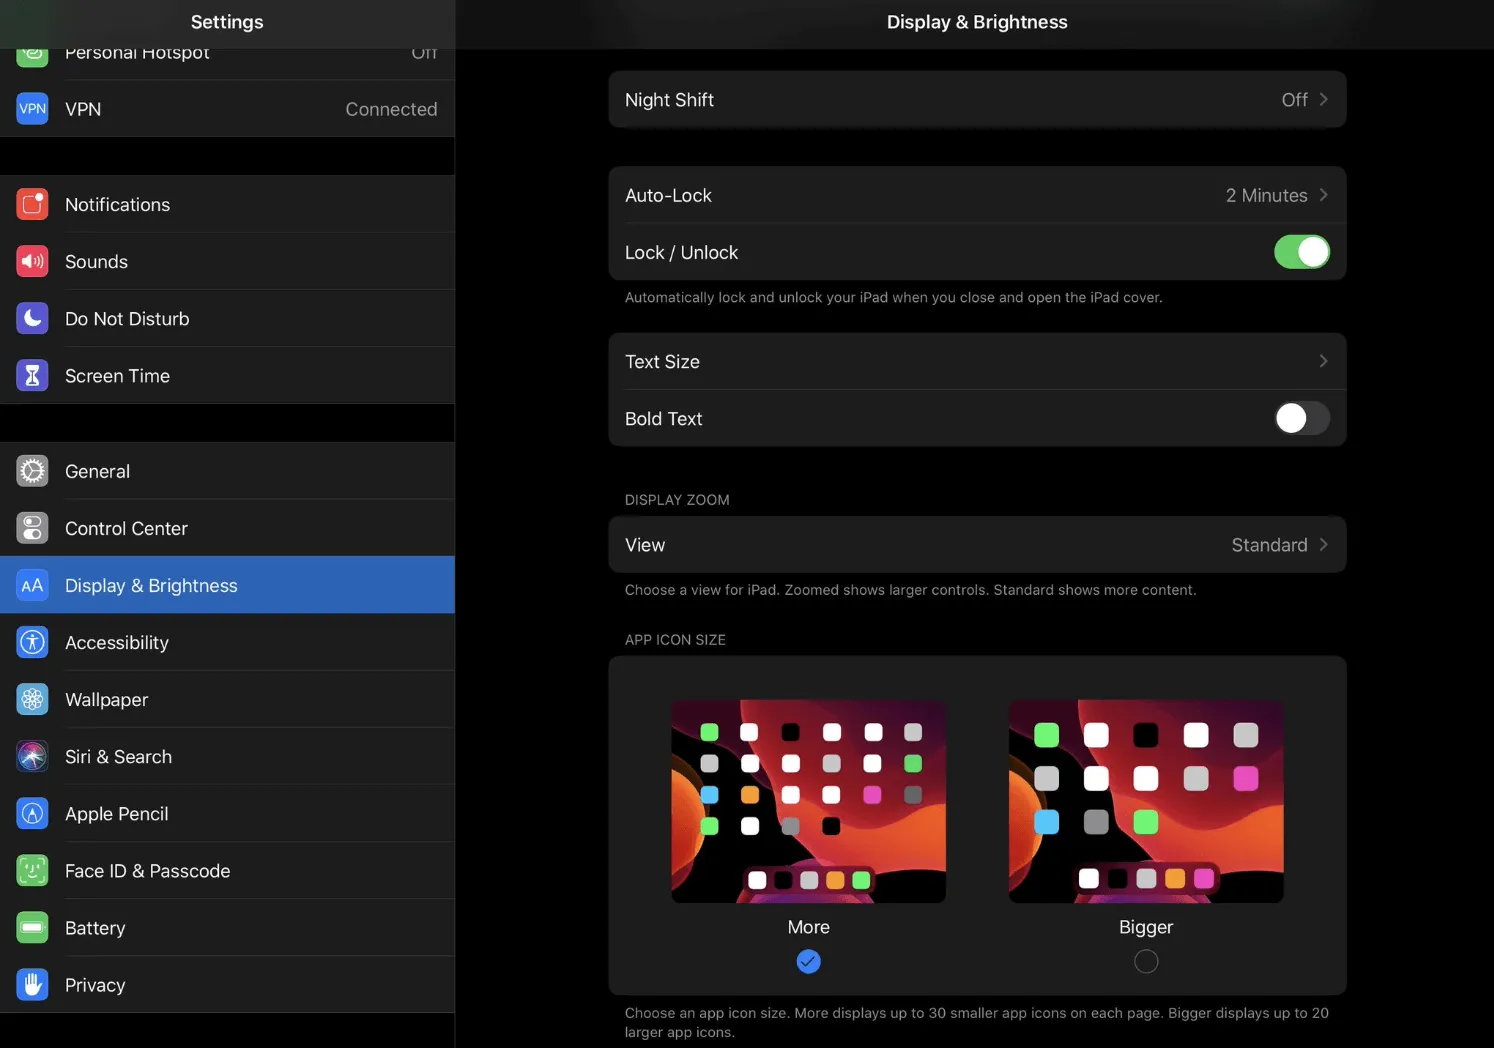Viewport: 1494px width, 1048px height.
Task: Change the Auto-Lock 2 Minutes value
Action: click(x=1266, y=195)
